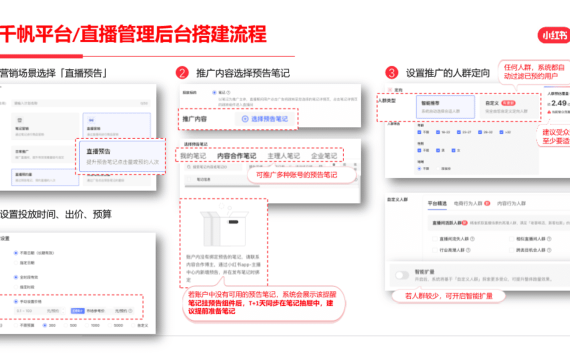The width and height of the screenshot is (570, 360).
Task: Click the audience coverage value 2.49
Action: coord(558,103)
